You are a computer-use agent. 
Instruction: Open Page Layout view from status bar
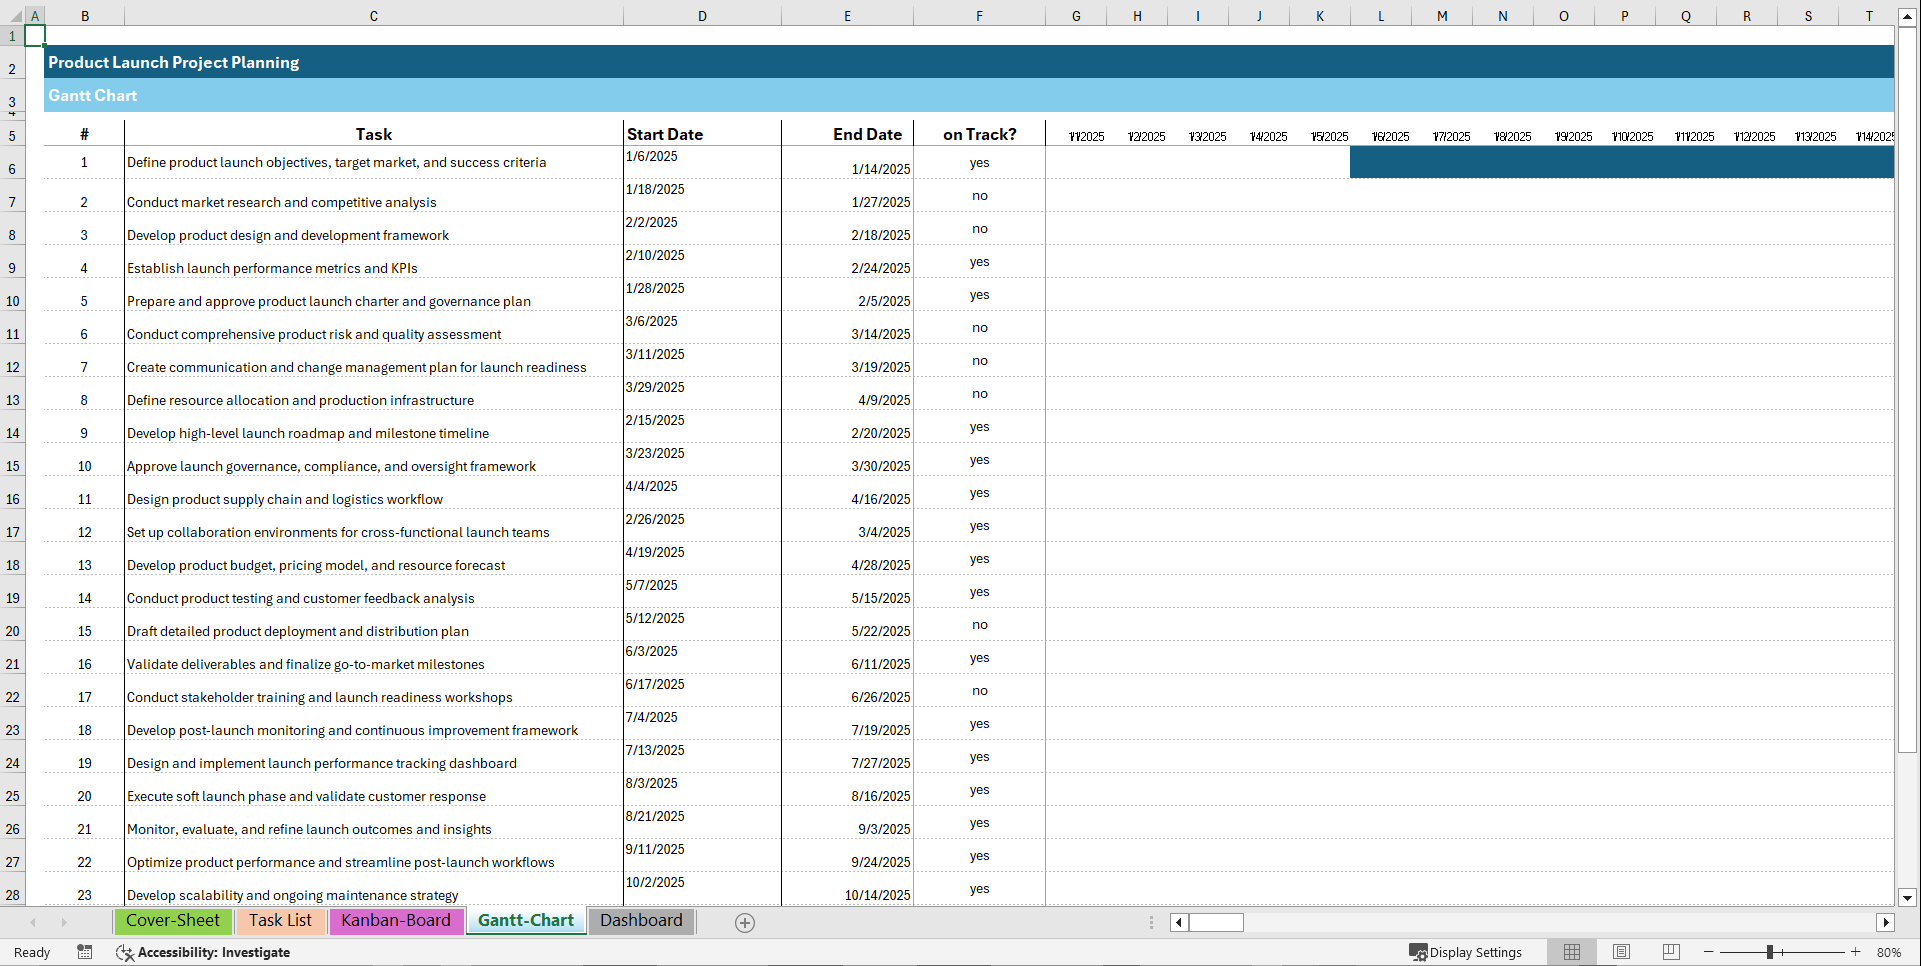coord(1621,952)
